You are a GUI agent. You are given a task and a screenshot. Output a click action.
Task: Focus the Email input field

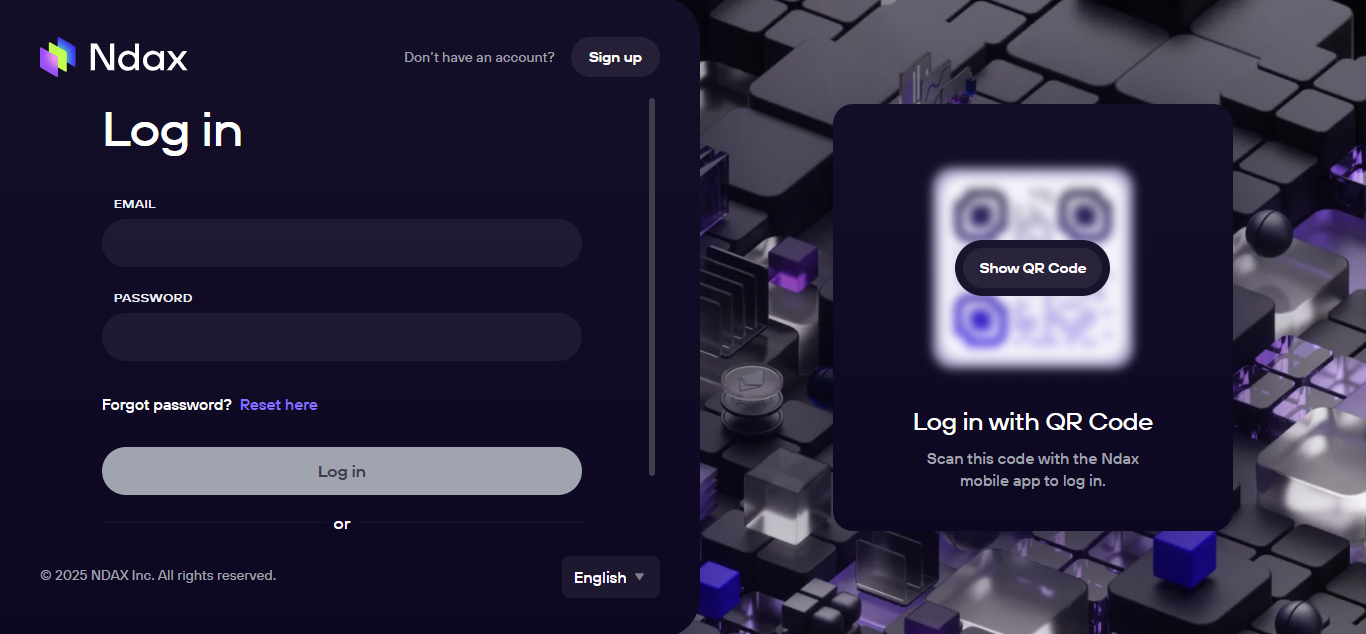click(x=342, y=243)
